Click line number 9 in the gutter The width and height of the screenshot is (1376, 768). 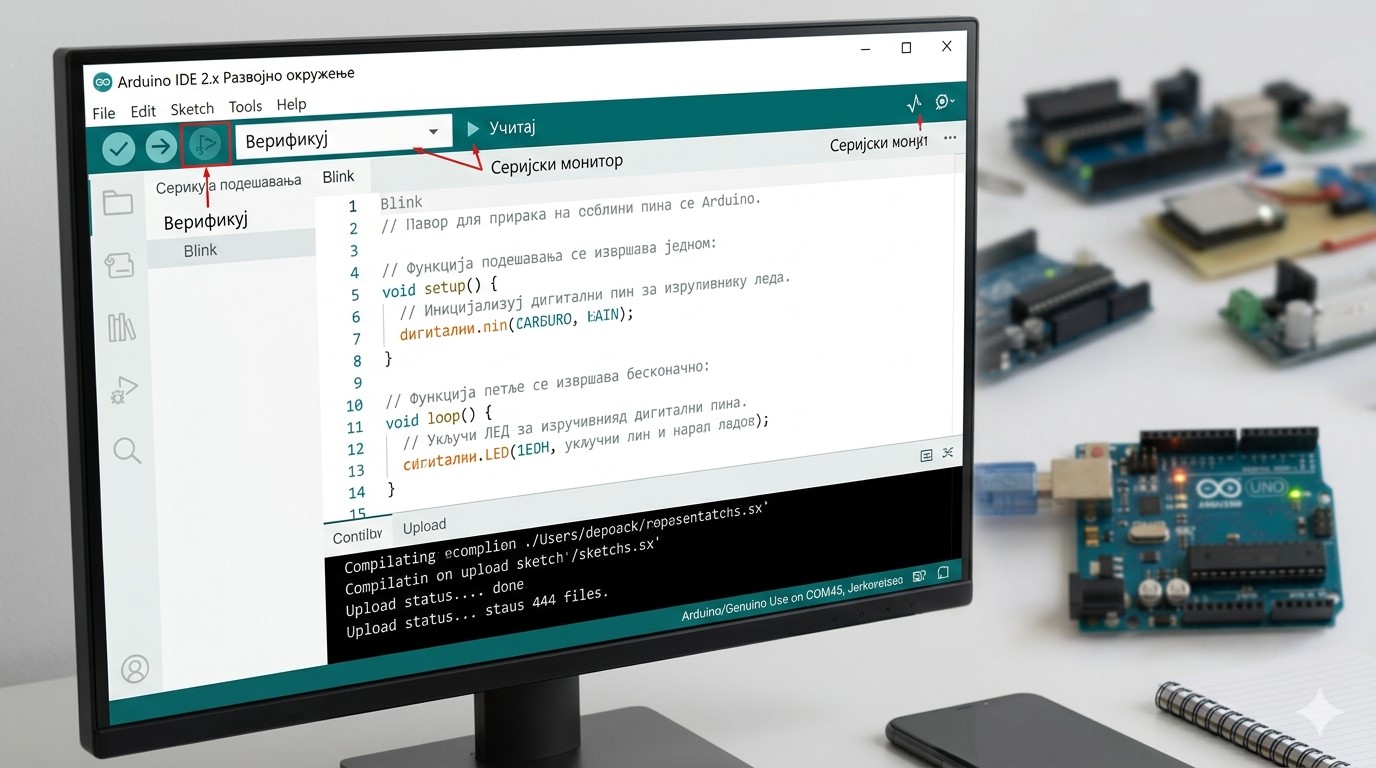pos(357,383)
